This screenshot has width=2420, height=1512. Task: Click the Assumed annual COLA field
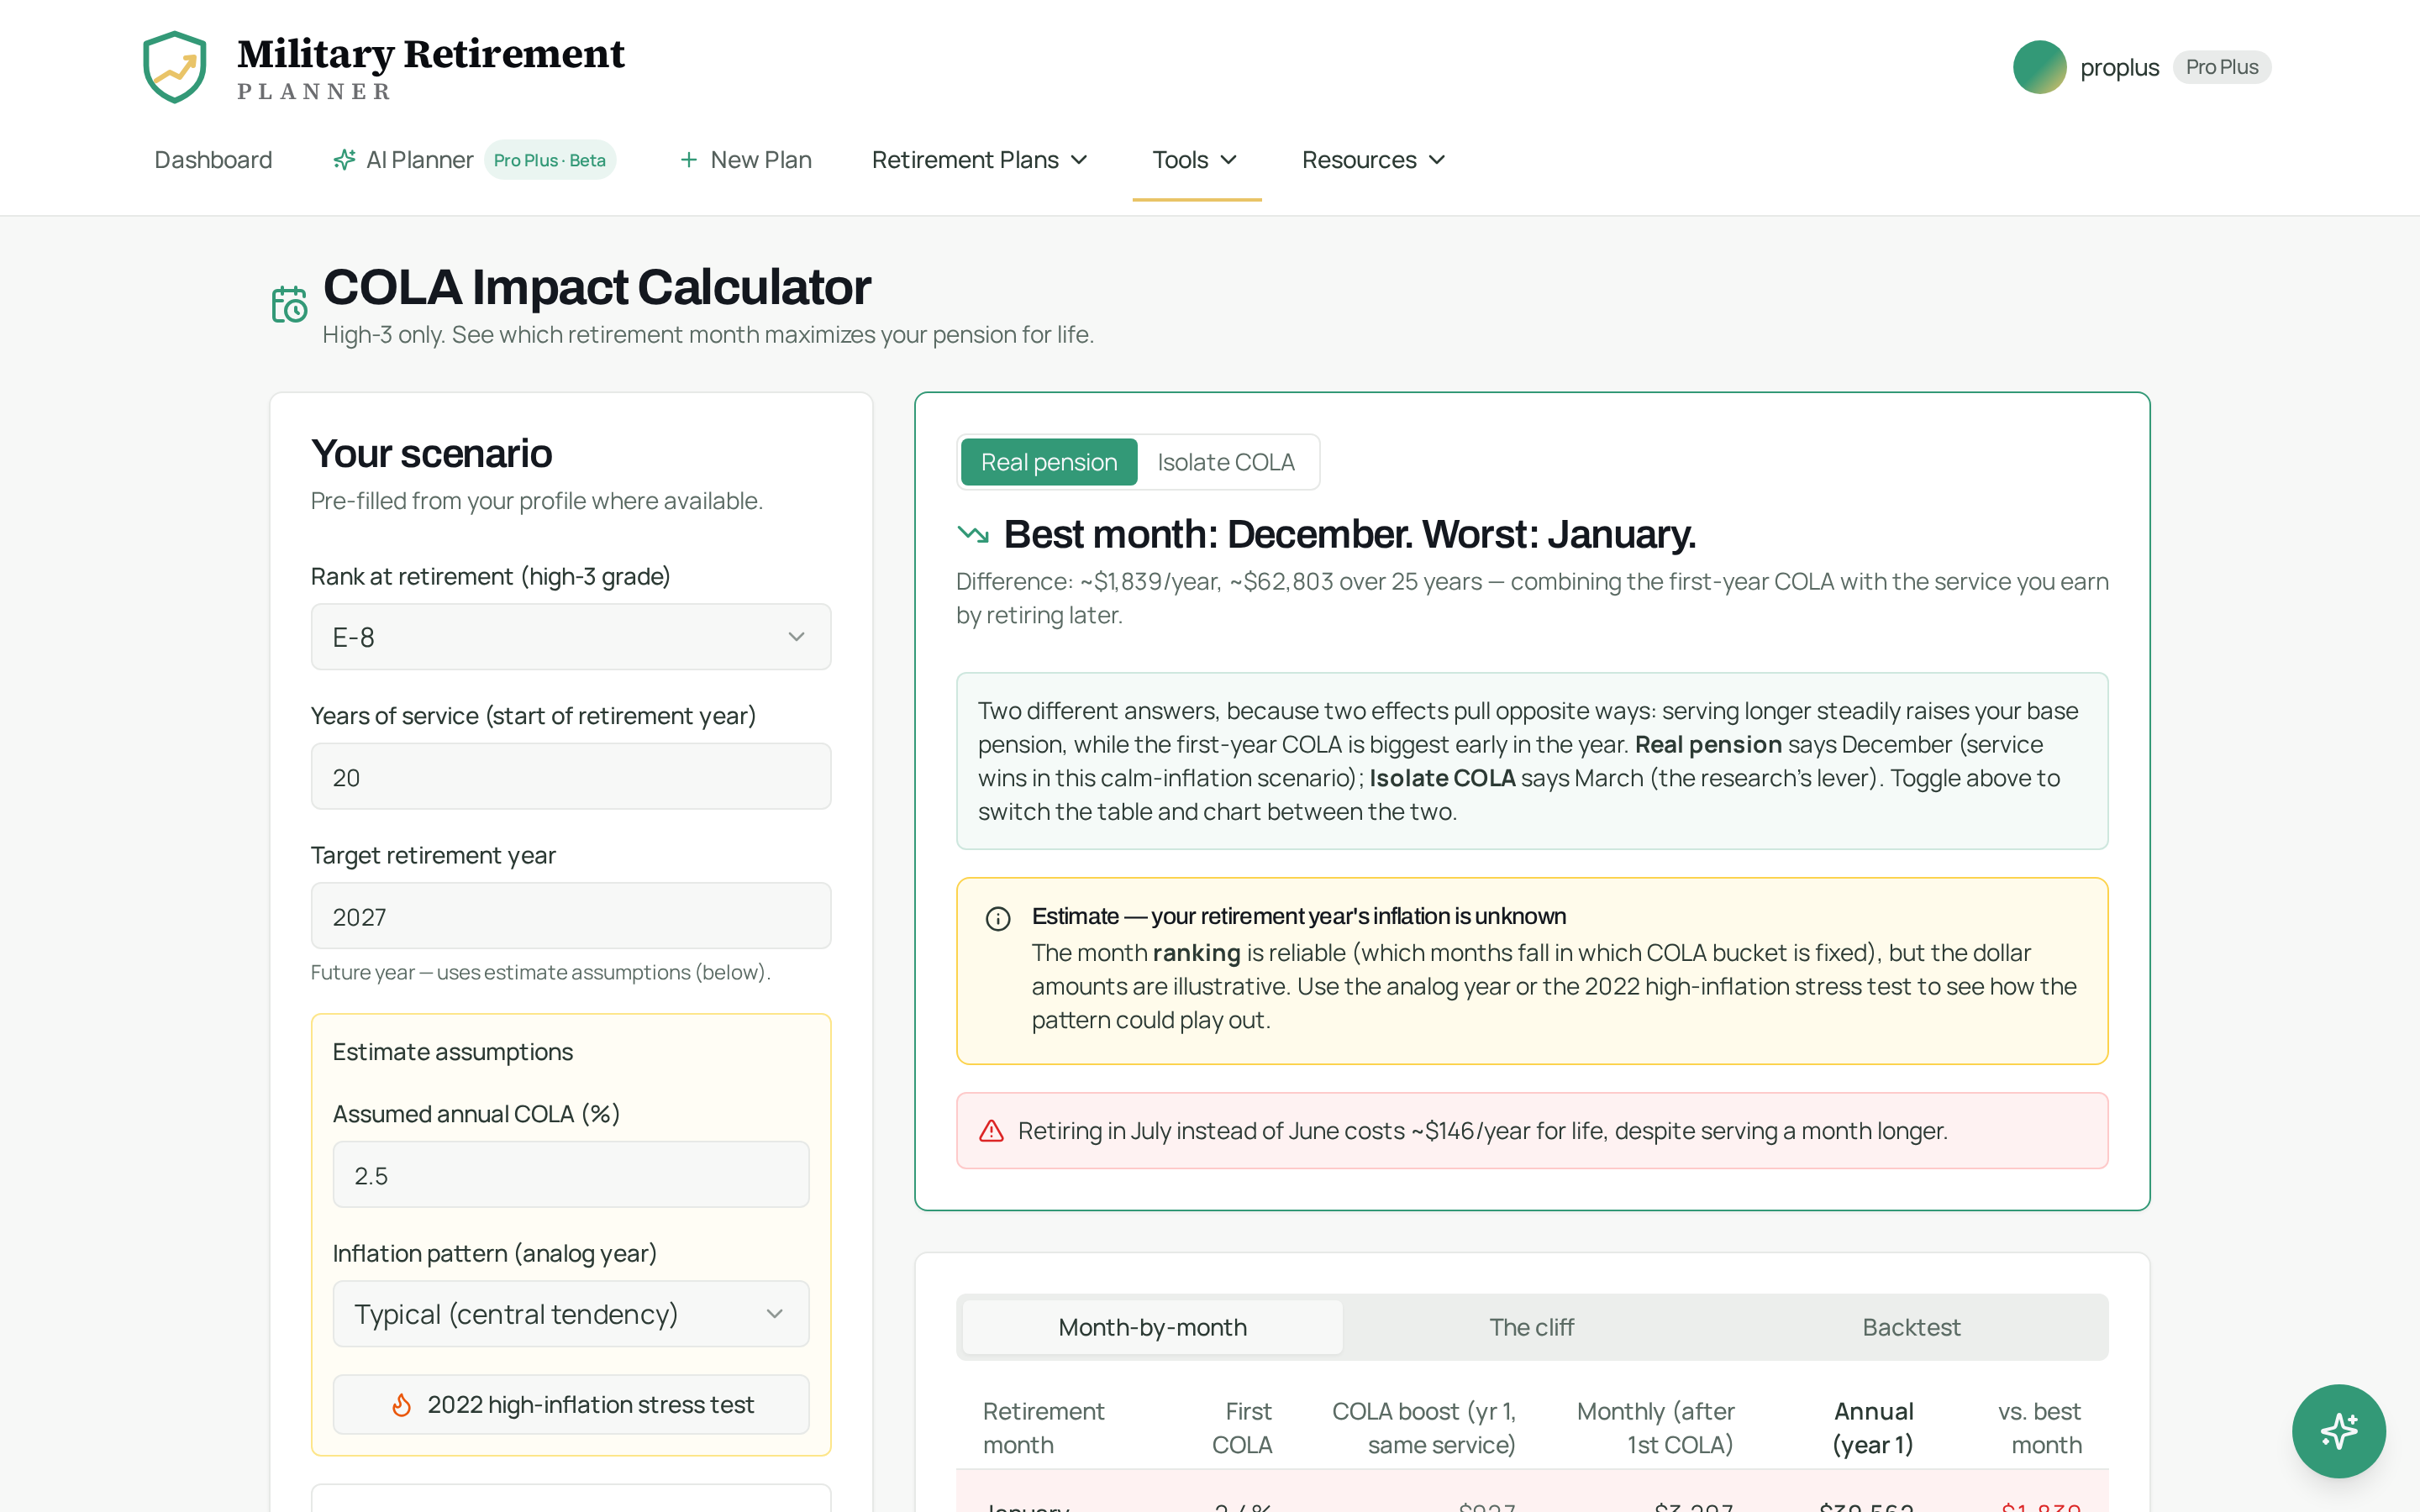pyautogui.click(x=571, y=1175)
